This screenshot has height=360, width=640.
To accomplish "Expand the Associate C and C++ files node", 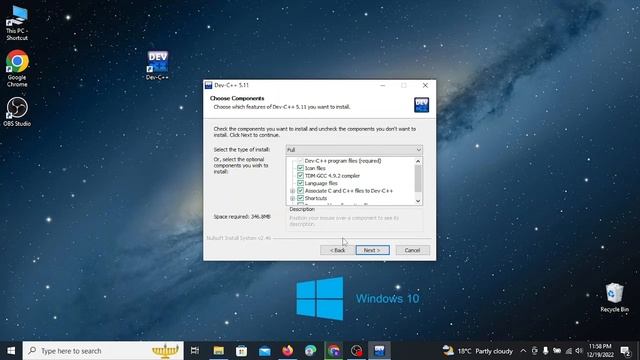I will pyautogui.click(x=293, y=191).
